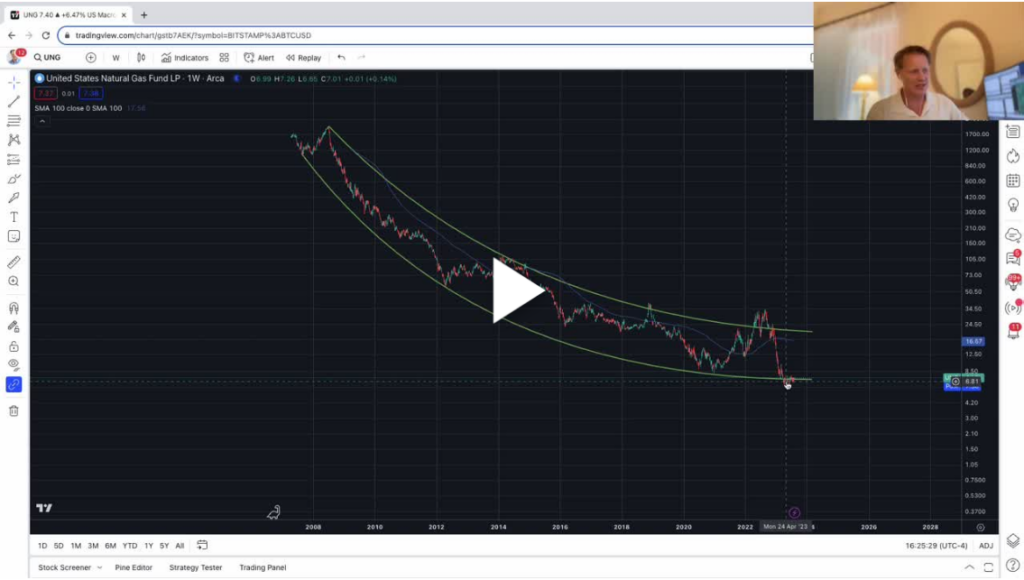Image resolution: width=1024 pixels, height=580 pixels.
Task: Click the 16:25:29 (UTC-4) timezone clock
Action: click(936, 545)
